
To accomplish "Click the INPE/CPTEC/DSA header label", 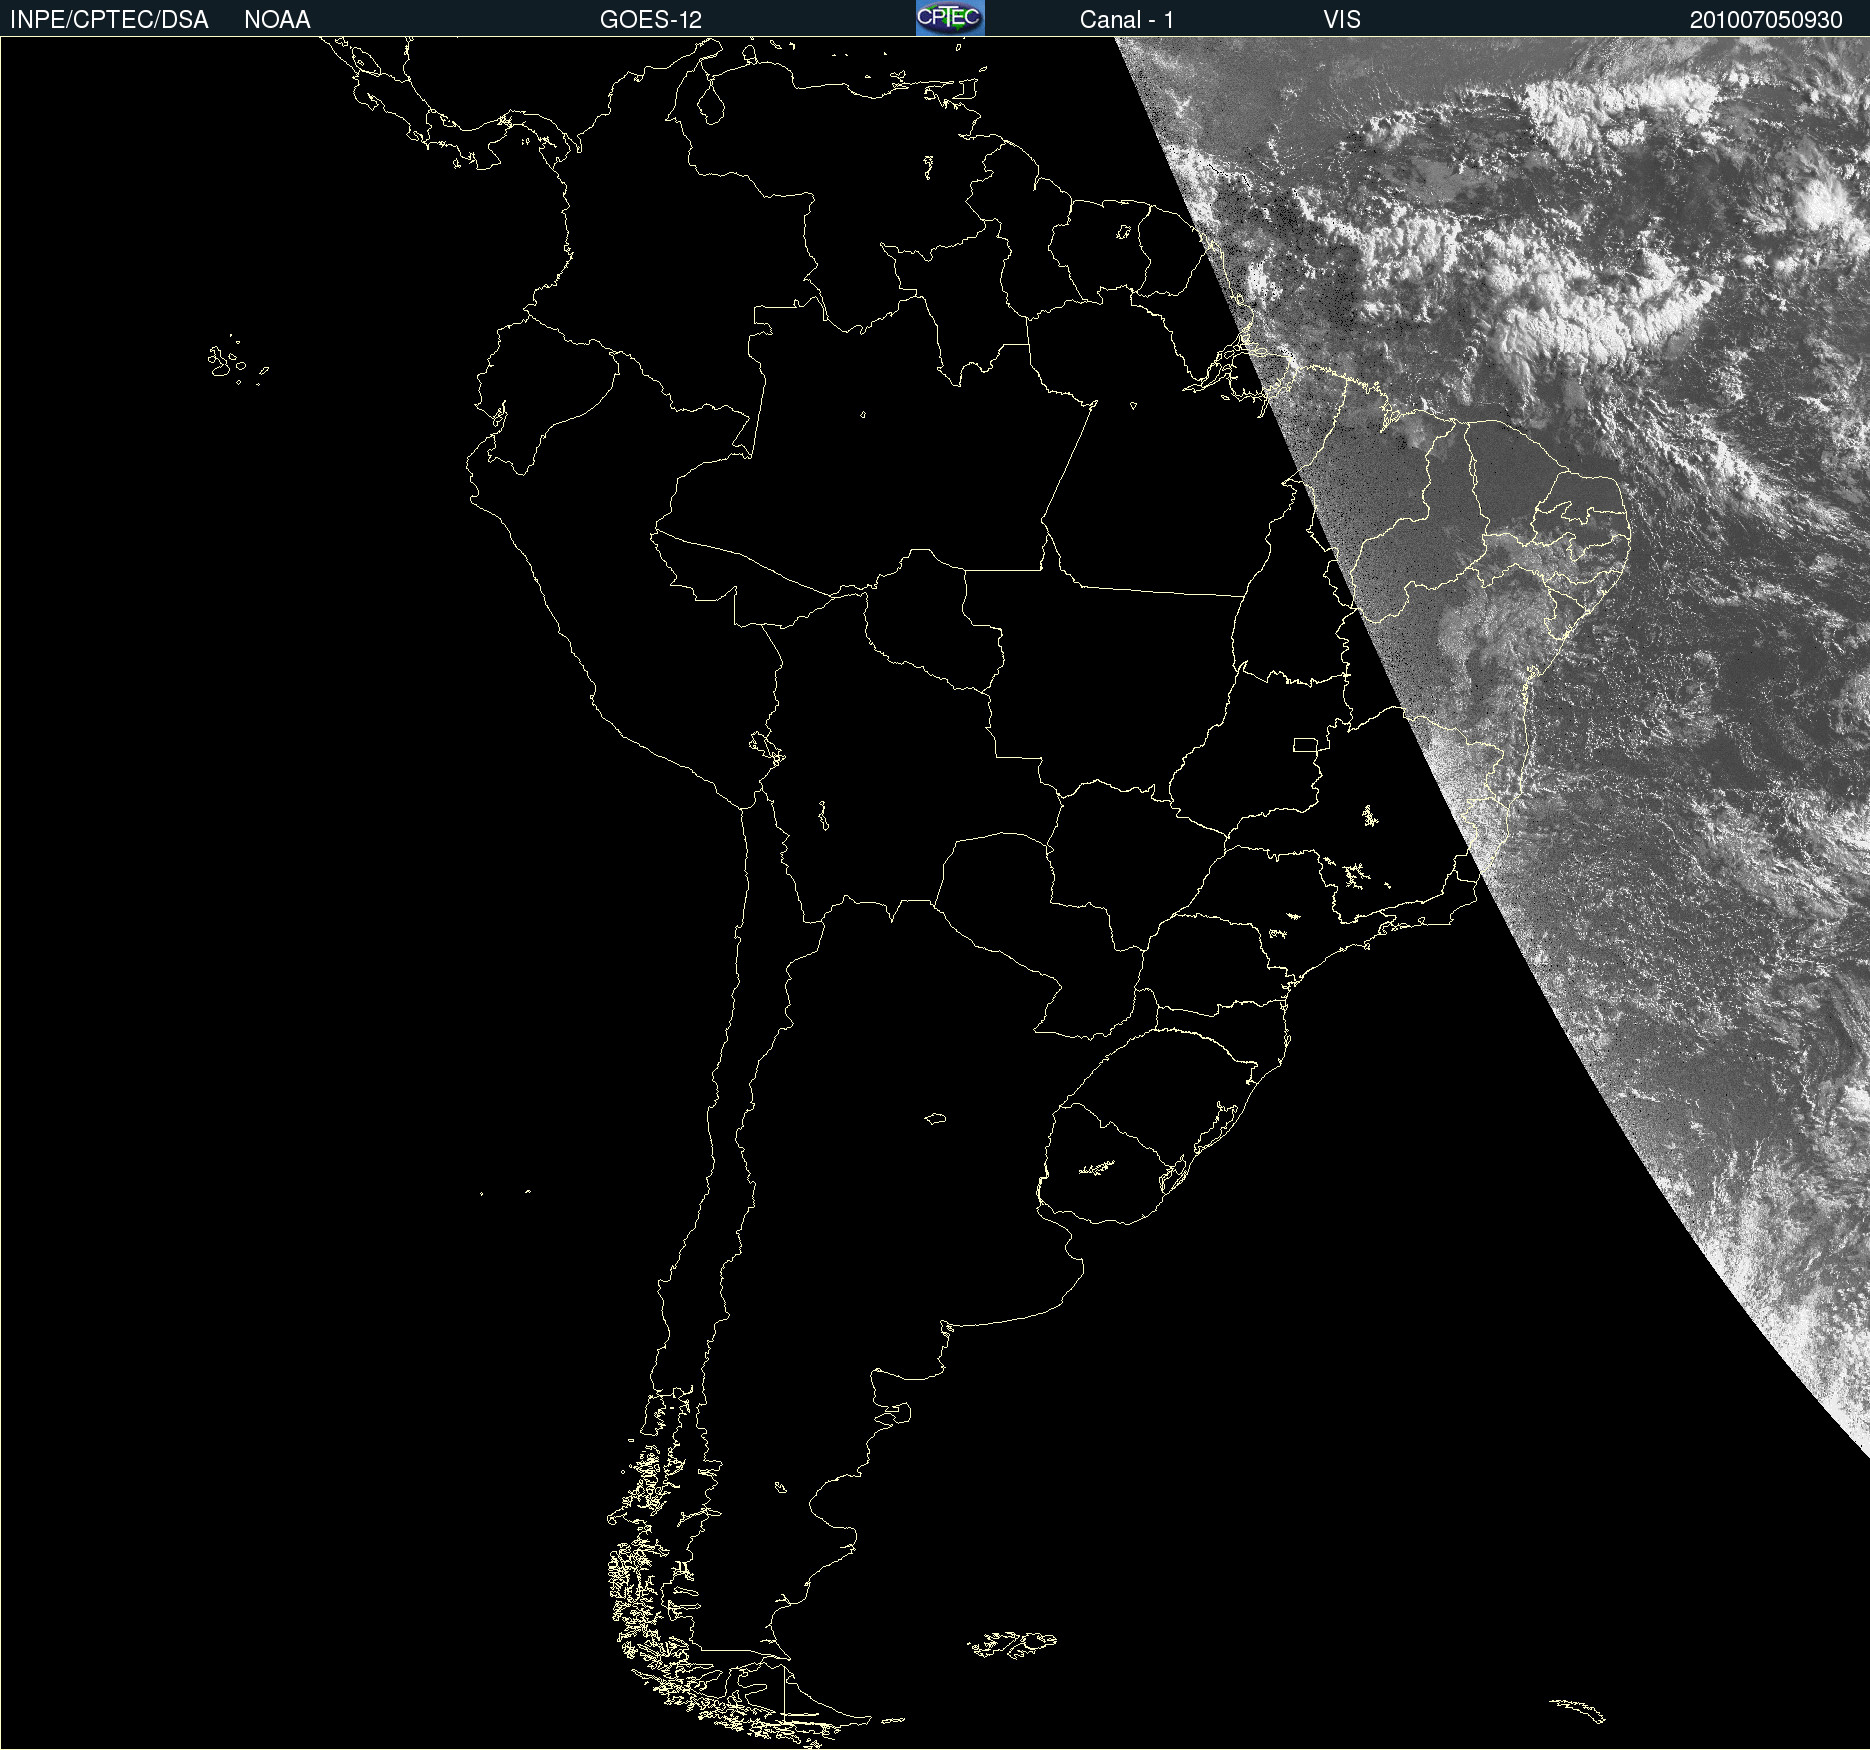I will (x=109, y=20).
